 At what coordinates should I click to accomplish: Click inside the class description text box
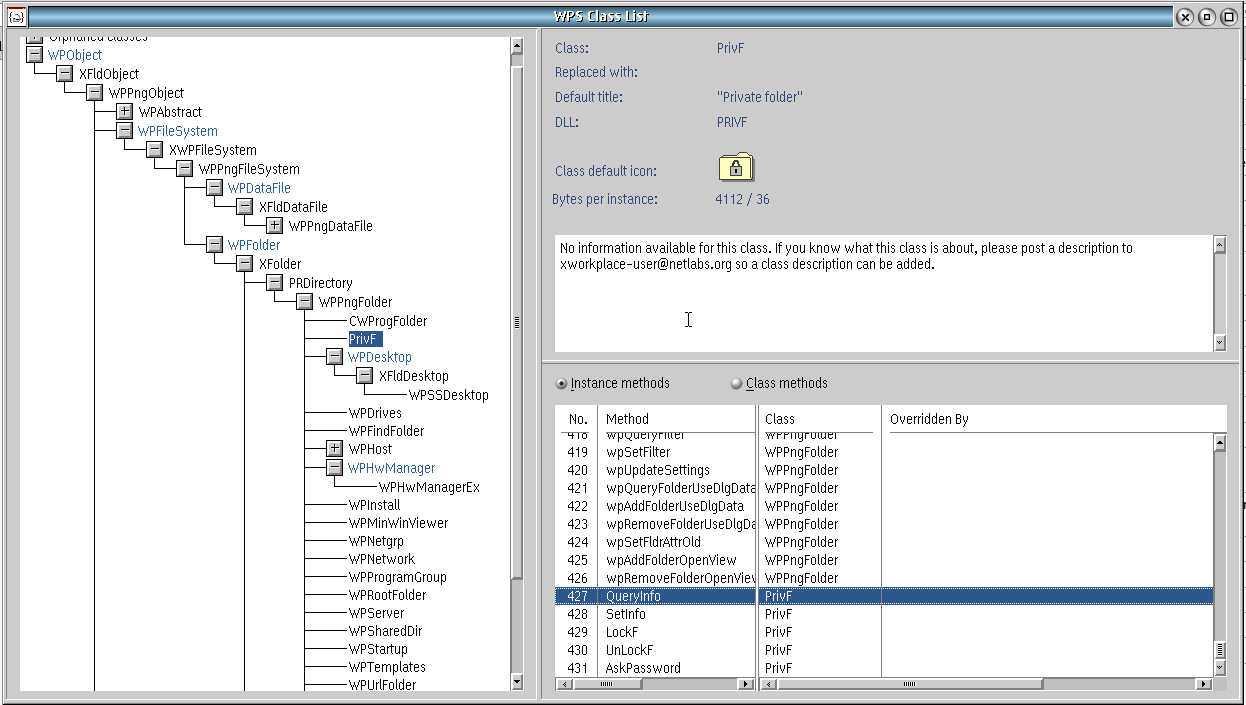(884, 293)
